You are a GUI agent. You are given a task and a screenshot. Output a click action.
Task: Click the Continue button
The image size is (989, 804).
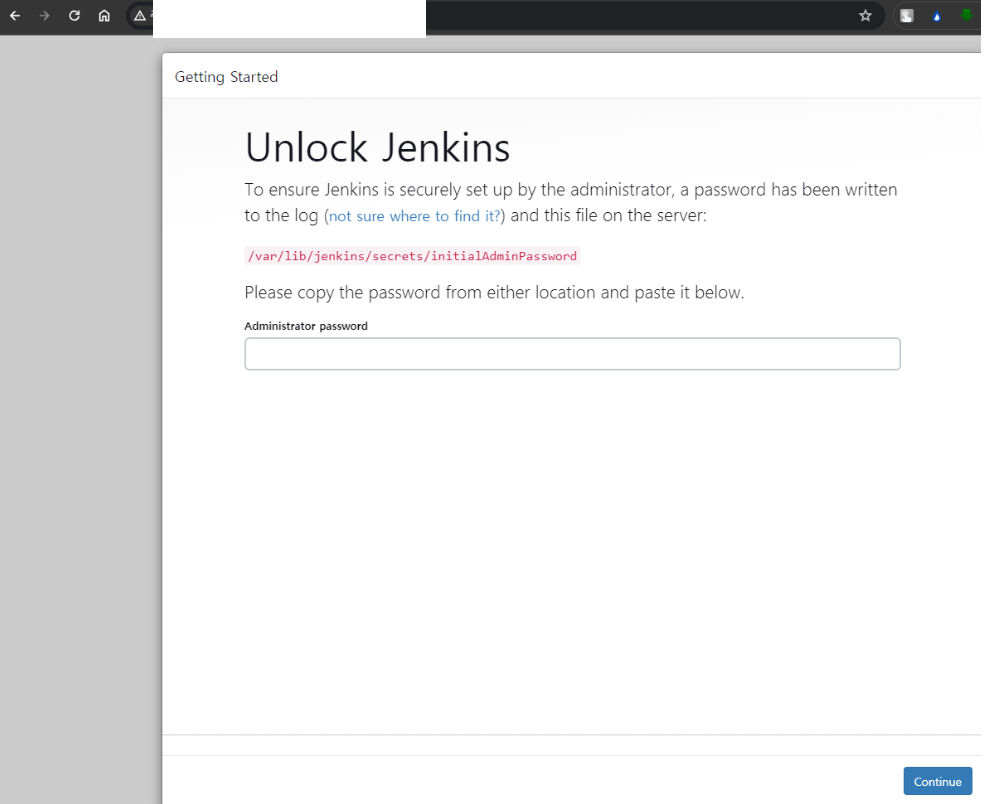(x=937, y=781)
